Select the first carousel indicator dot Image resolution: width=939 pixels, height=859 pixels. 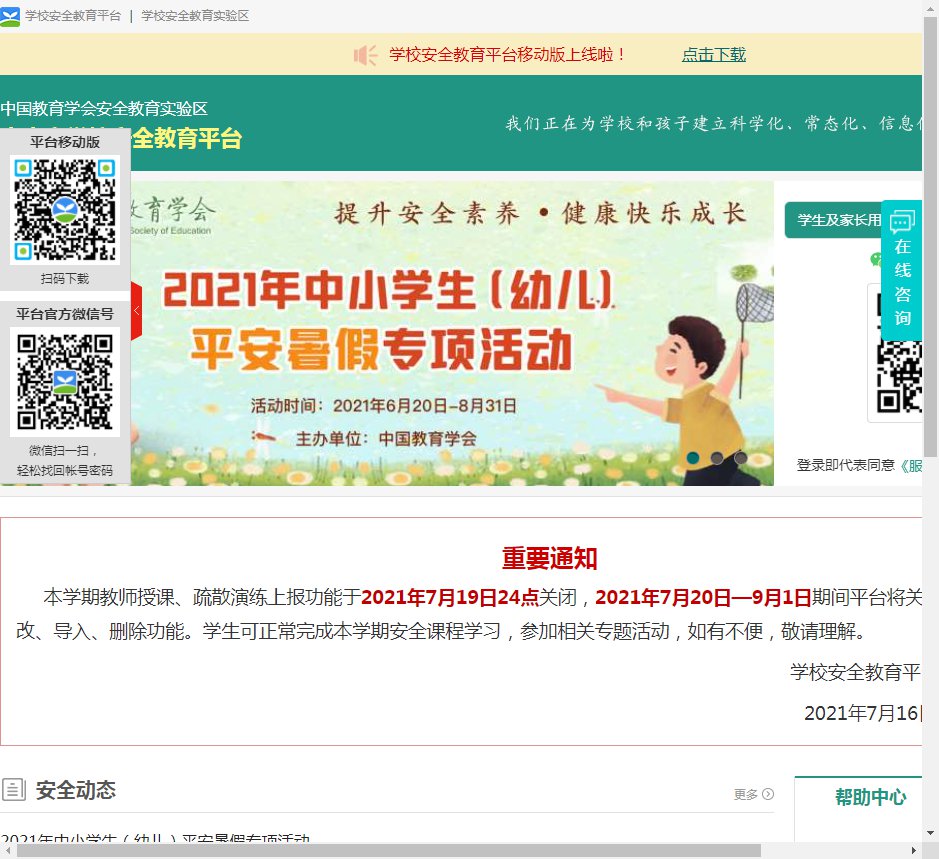pos(693,458)
